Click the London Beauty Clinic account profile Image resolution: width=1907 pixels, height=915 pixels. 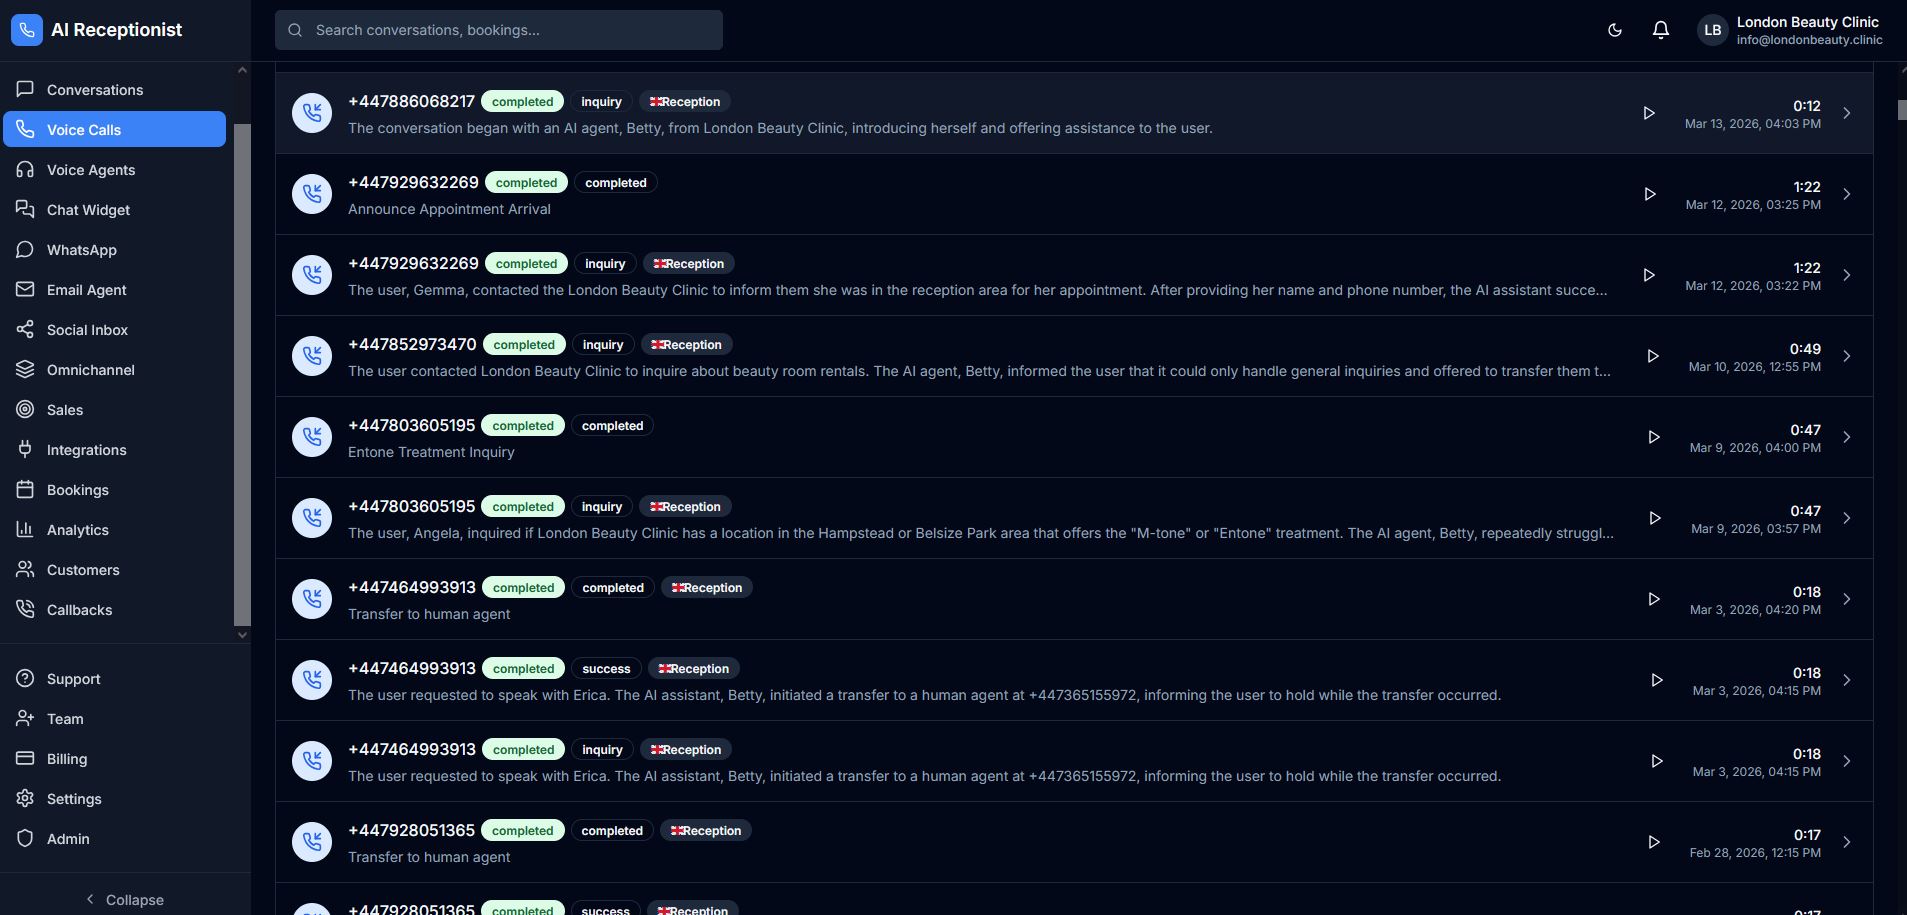(x=1790, y=30)
